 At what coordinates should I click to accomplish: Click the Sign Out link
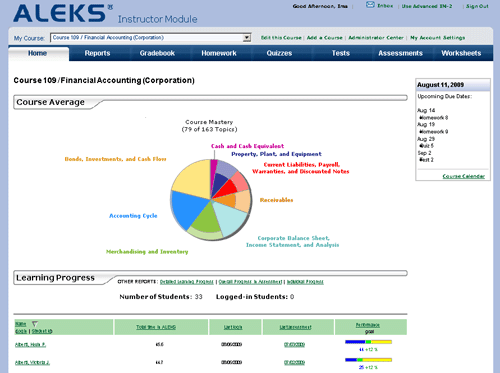coord(477,6)
